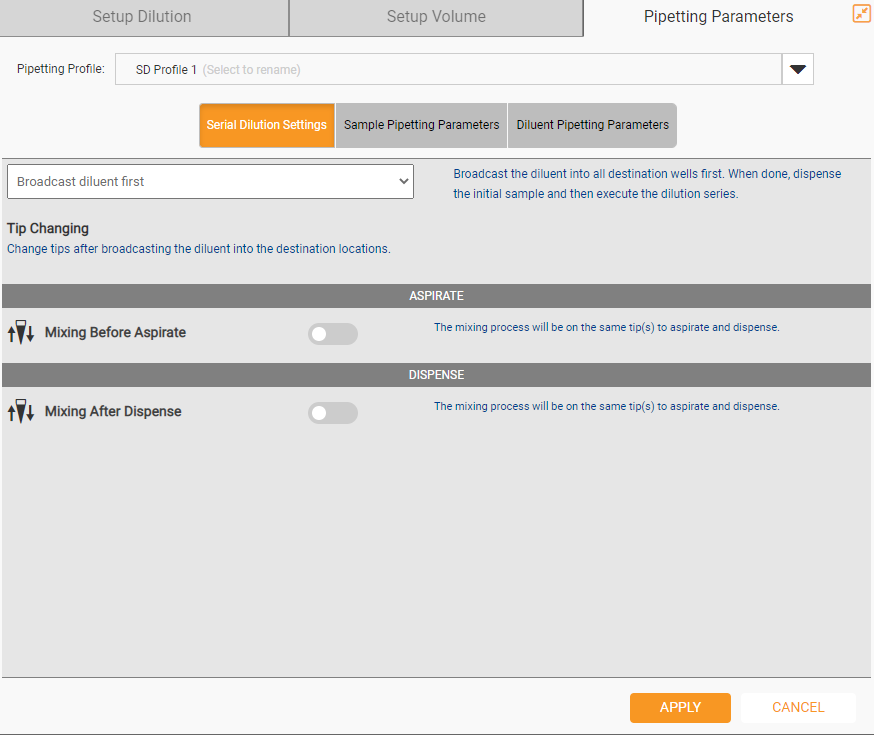Expand the Broadcast diluent first combo box
Image resolution: width=874 pixels, height=735 pixels.
pos(210,182)
